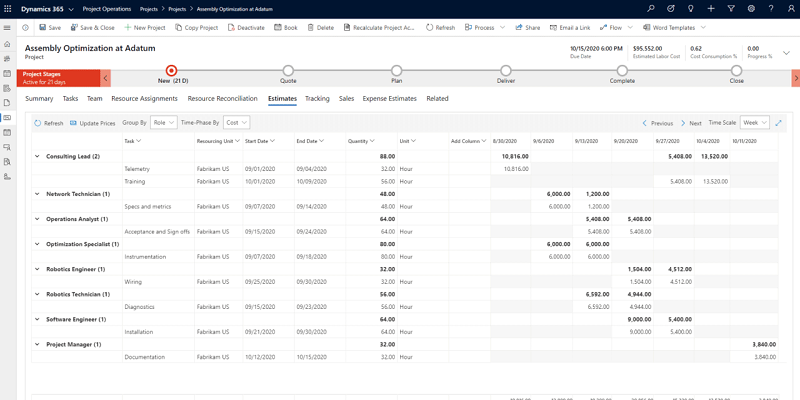Switch to the Tracking tab
The width and height of the screenshot is (800, 400).
click(x=317, y=99)
